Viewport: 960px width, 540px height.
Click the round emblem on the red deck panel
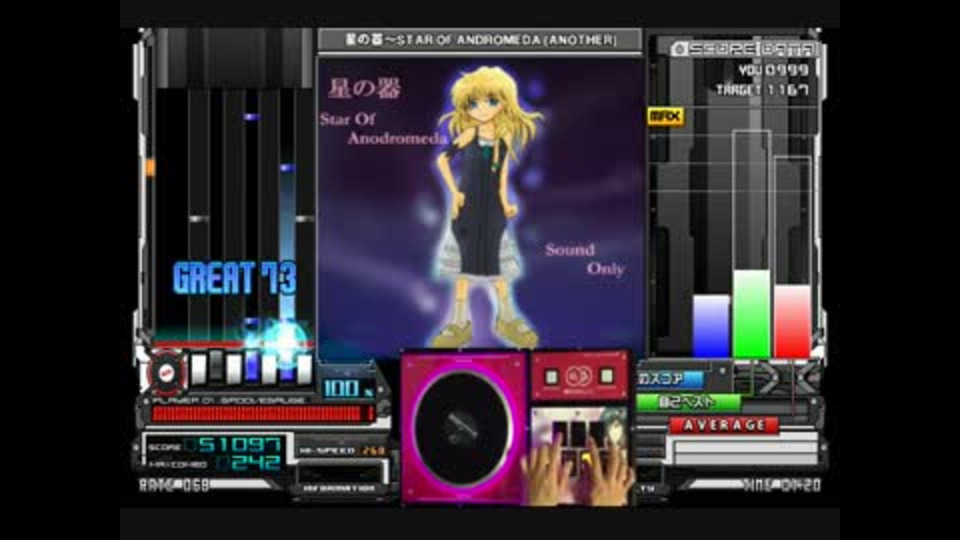tap(579, 377)
